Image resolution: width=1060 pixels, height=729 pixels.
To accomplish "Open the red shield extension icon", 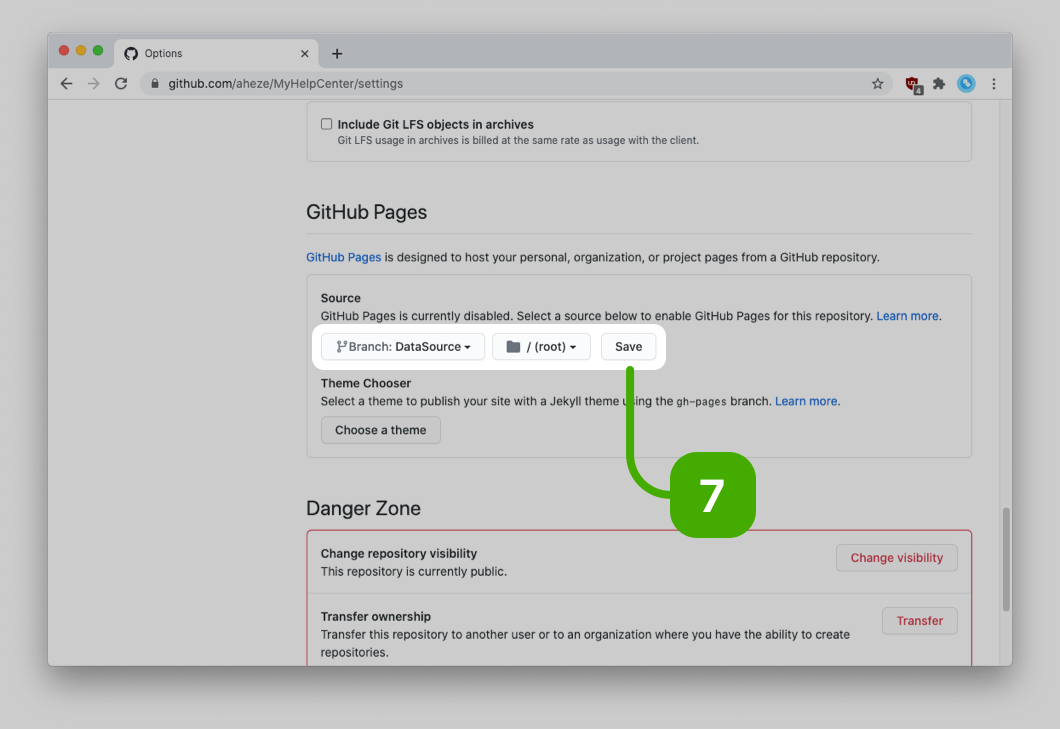I will pyautogui.click(x=913, y=85).
